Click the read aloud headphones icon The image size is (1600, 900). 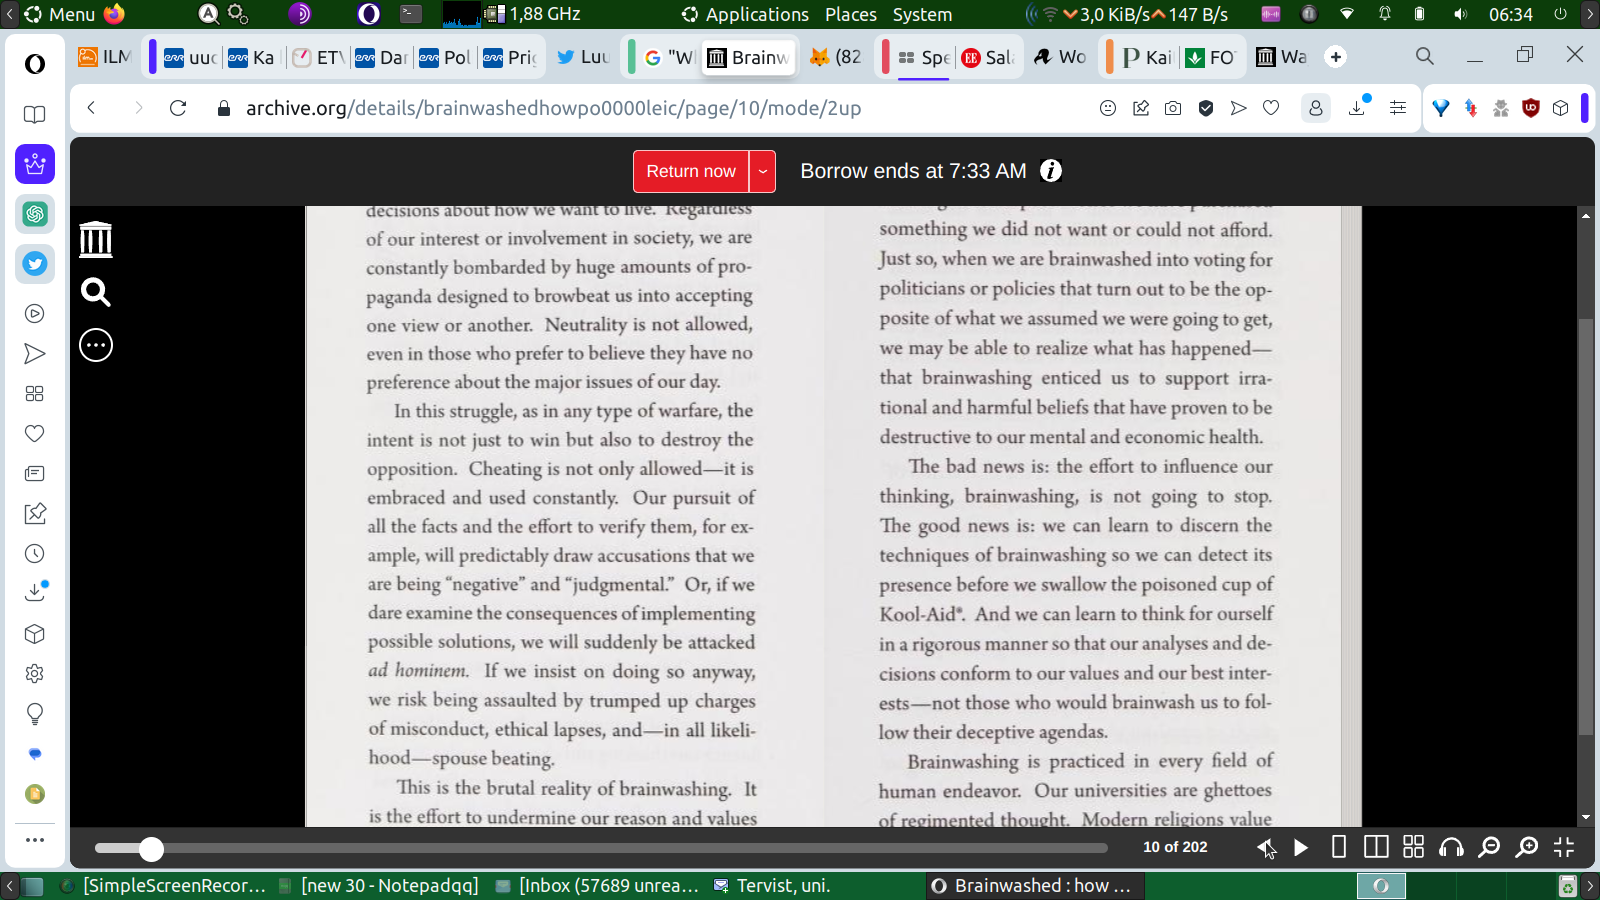point(1450,848)
